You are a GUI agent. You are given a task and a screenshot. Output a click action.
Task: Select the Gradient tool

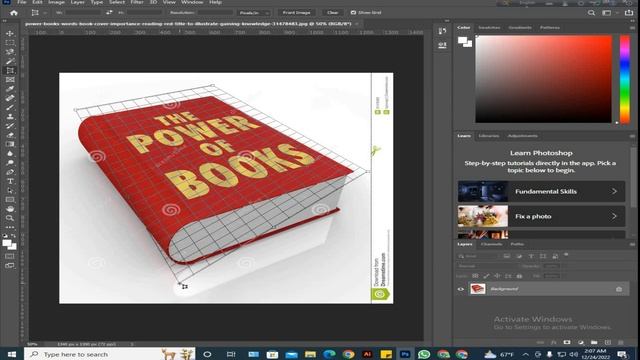coord(10,144)
